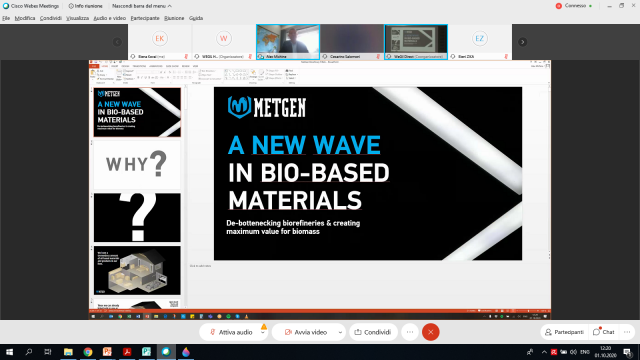
Task: Open Task View on taskbar
Action: coord(48,352)
